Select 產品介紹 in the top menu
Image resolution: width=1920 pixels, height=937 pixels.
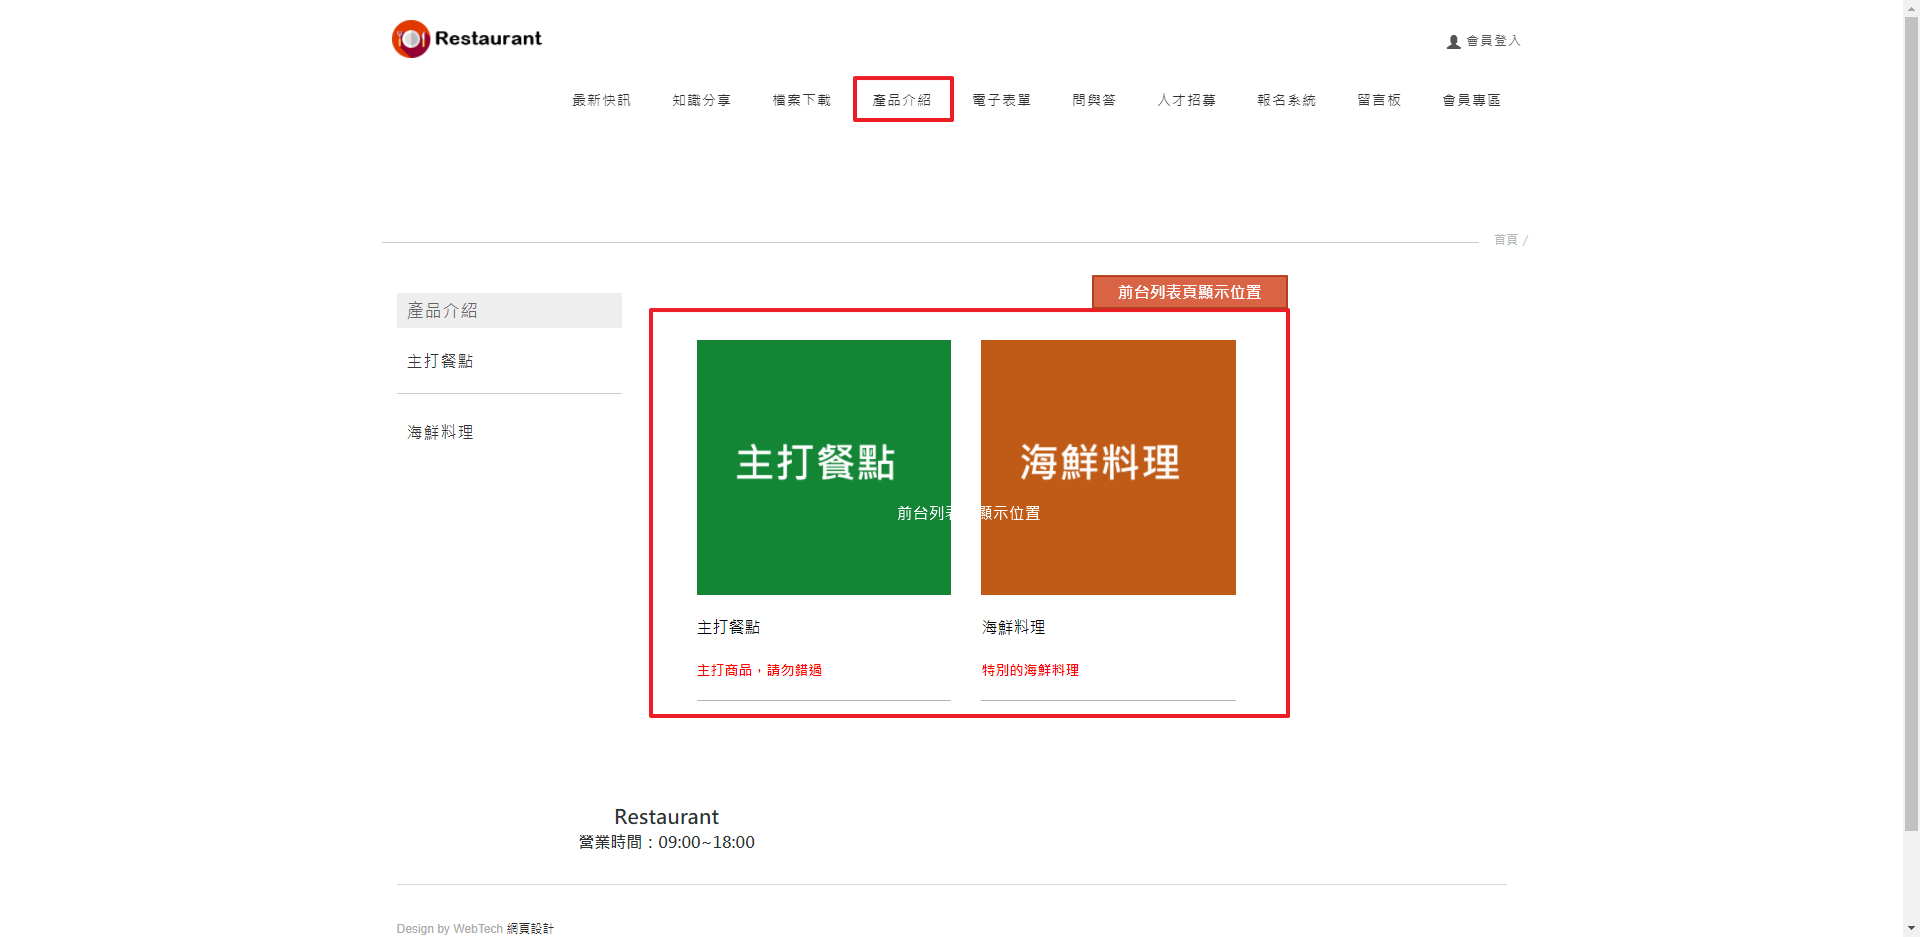902,100
